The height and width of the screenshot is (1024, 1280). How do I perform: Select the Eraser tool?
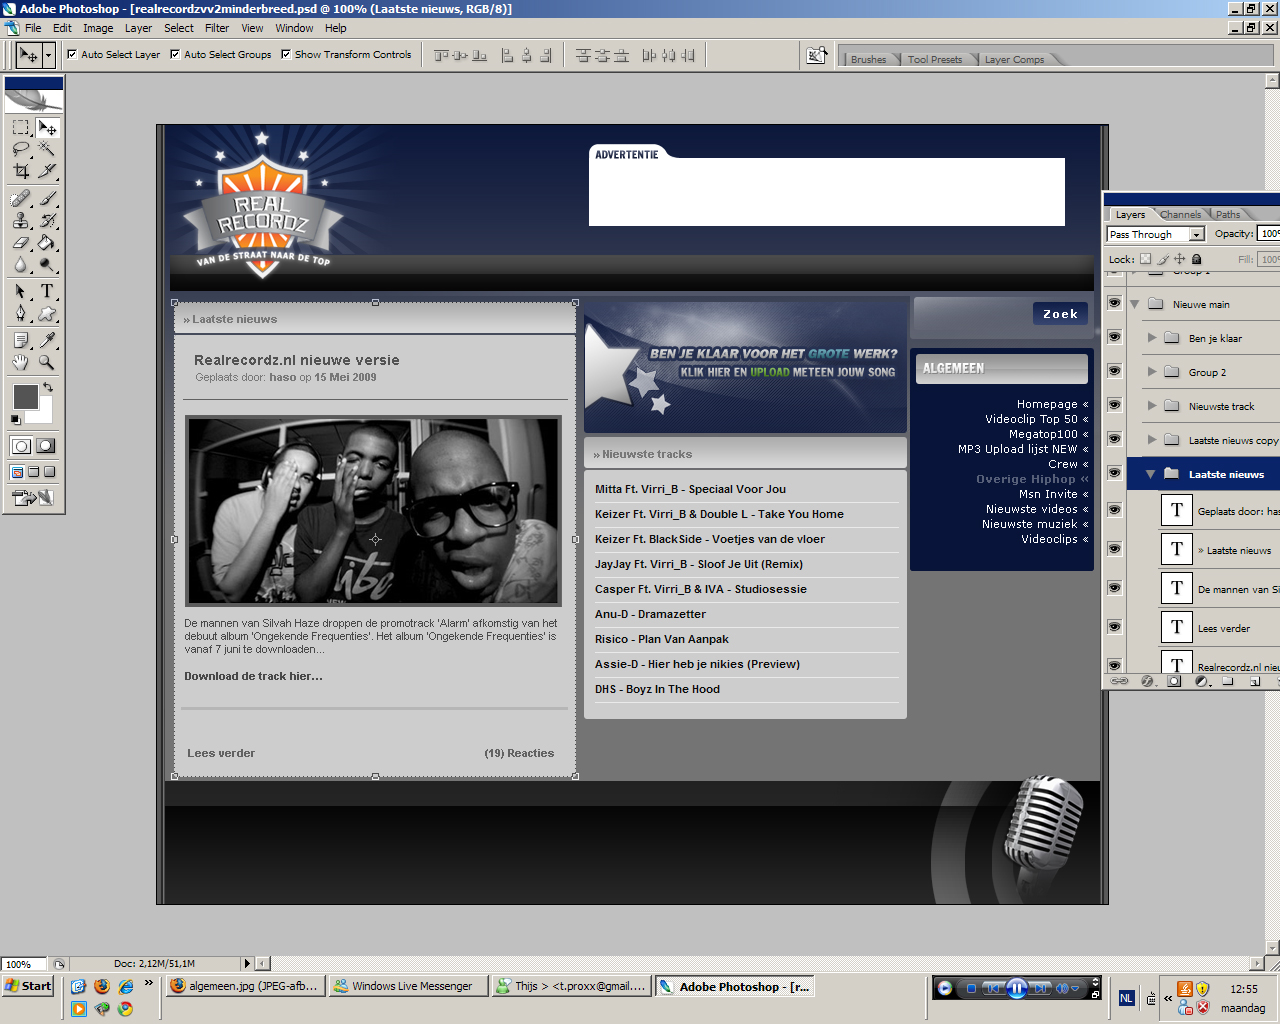pyautogui.click(x=21, y=242)
